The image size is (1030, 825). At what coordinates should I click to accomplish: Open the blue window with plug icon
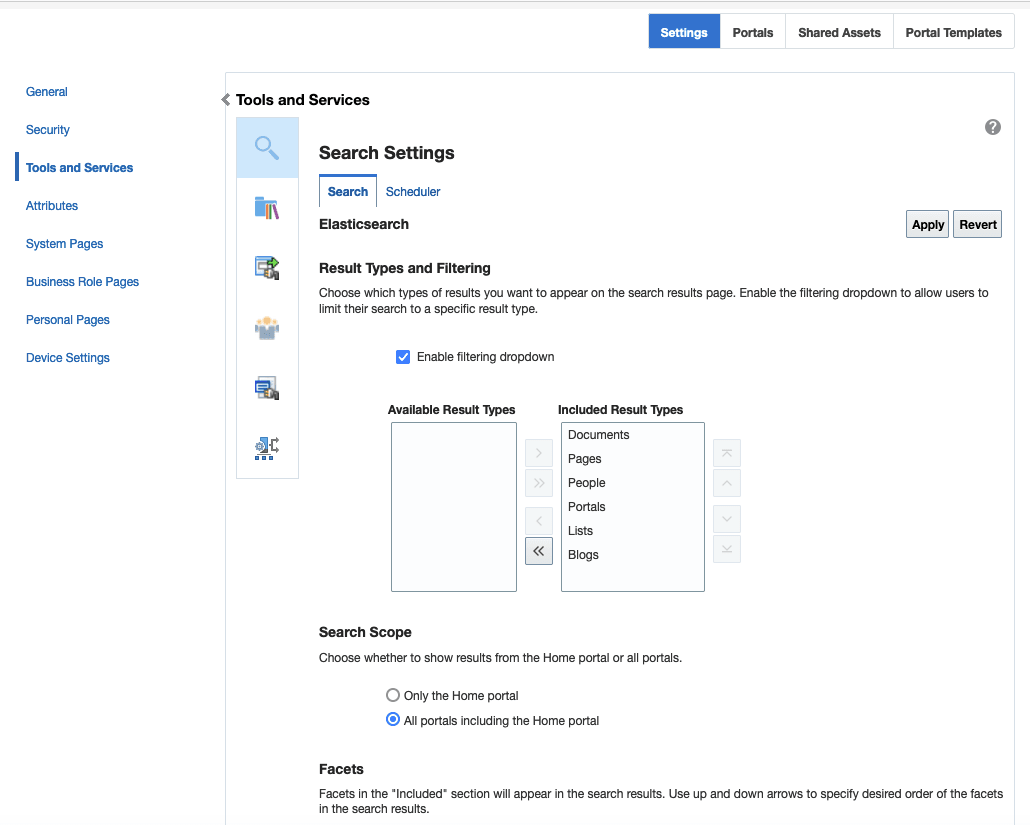(x=267, y=388)
